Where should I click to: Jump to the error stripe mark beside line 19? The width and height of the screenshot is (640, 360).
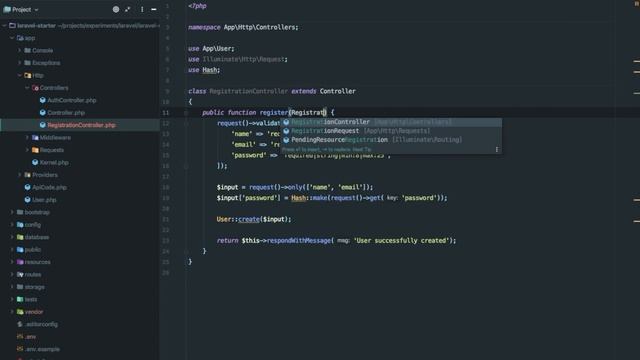[x=637, y=200]
